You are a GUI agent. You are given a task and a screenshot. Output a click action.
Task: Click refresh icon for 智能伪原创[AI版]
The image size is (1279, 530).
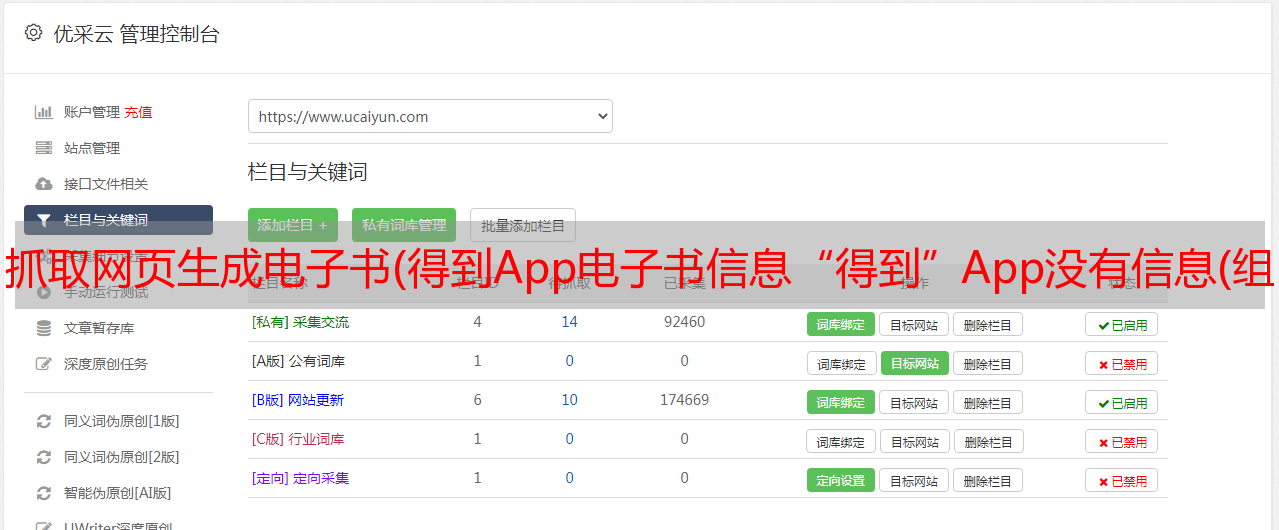coord(43,493)
